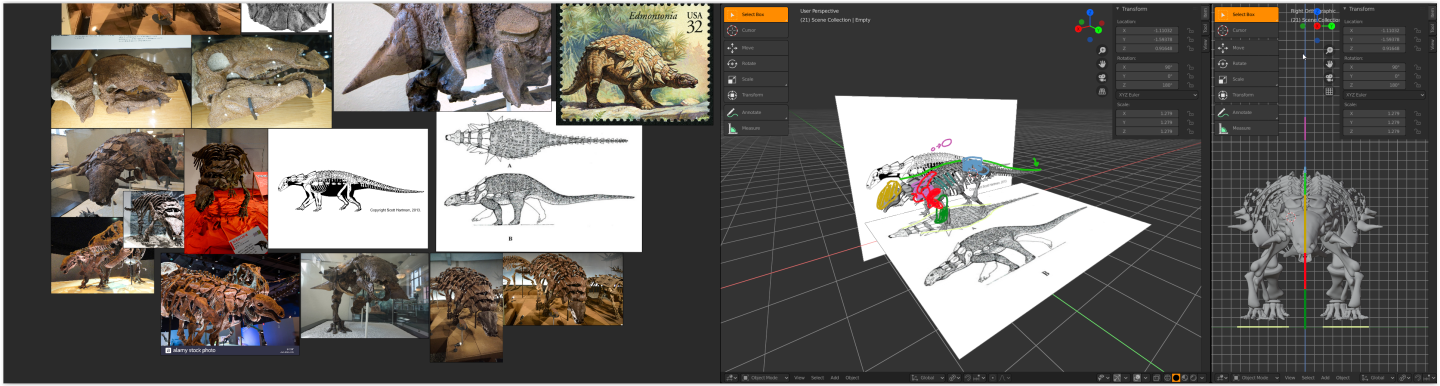
Task: Select the Select Box tool in right orthographic viewport
Action: [x=1246, y=15]
